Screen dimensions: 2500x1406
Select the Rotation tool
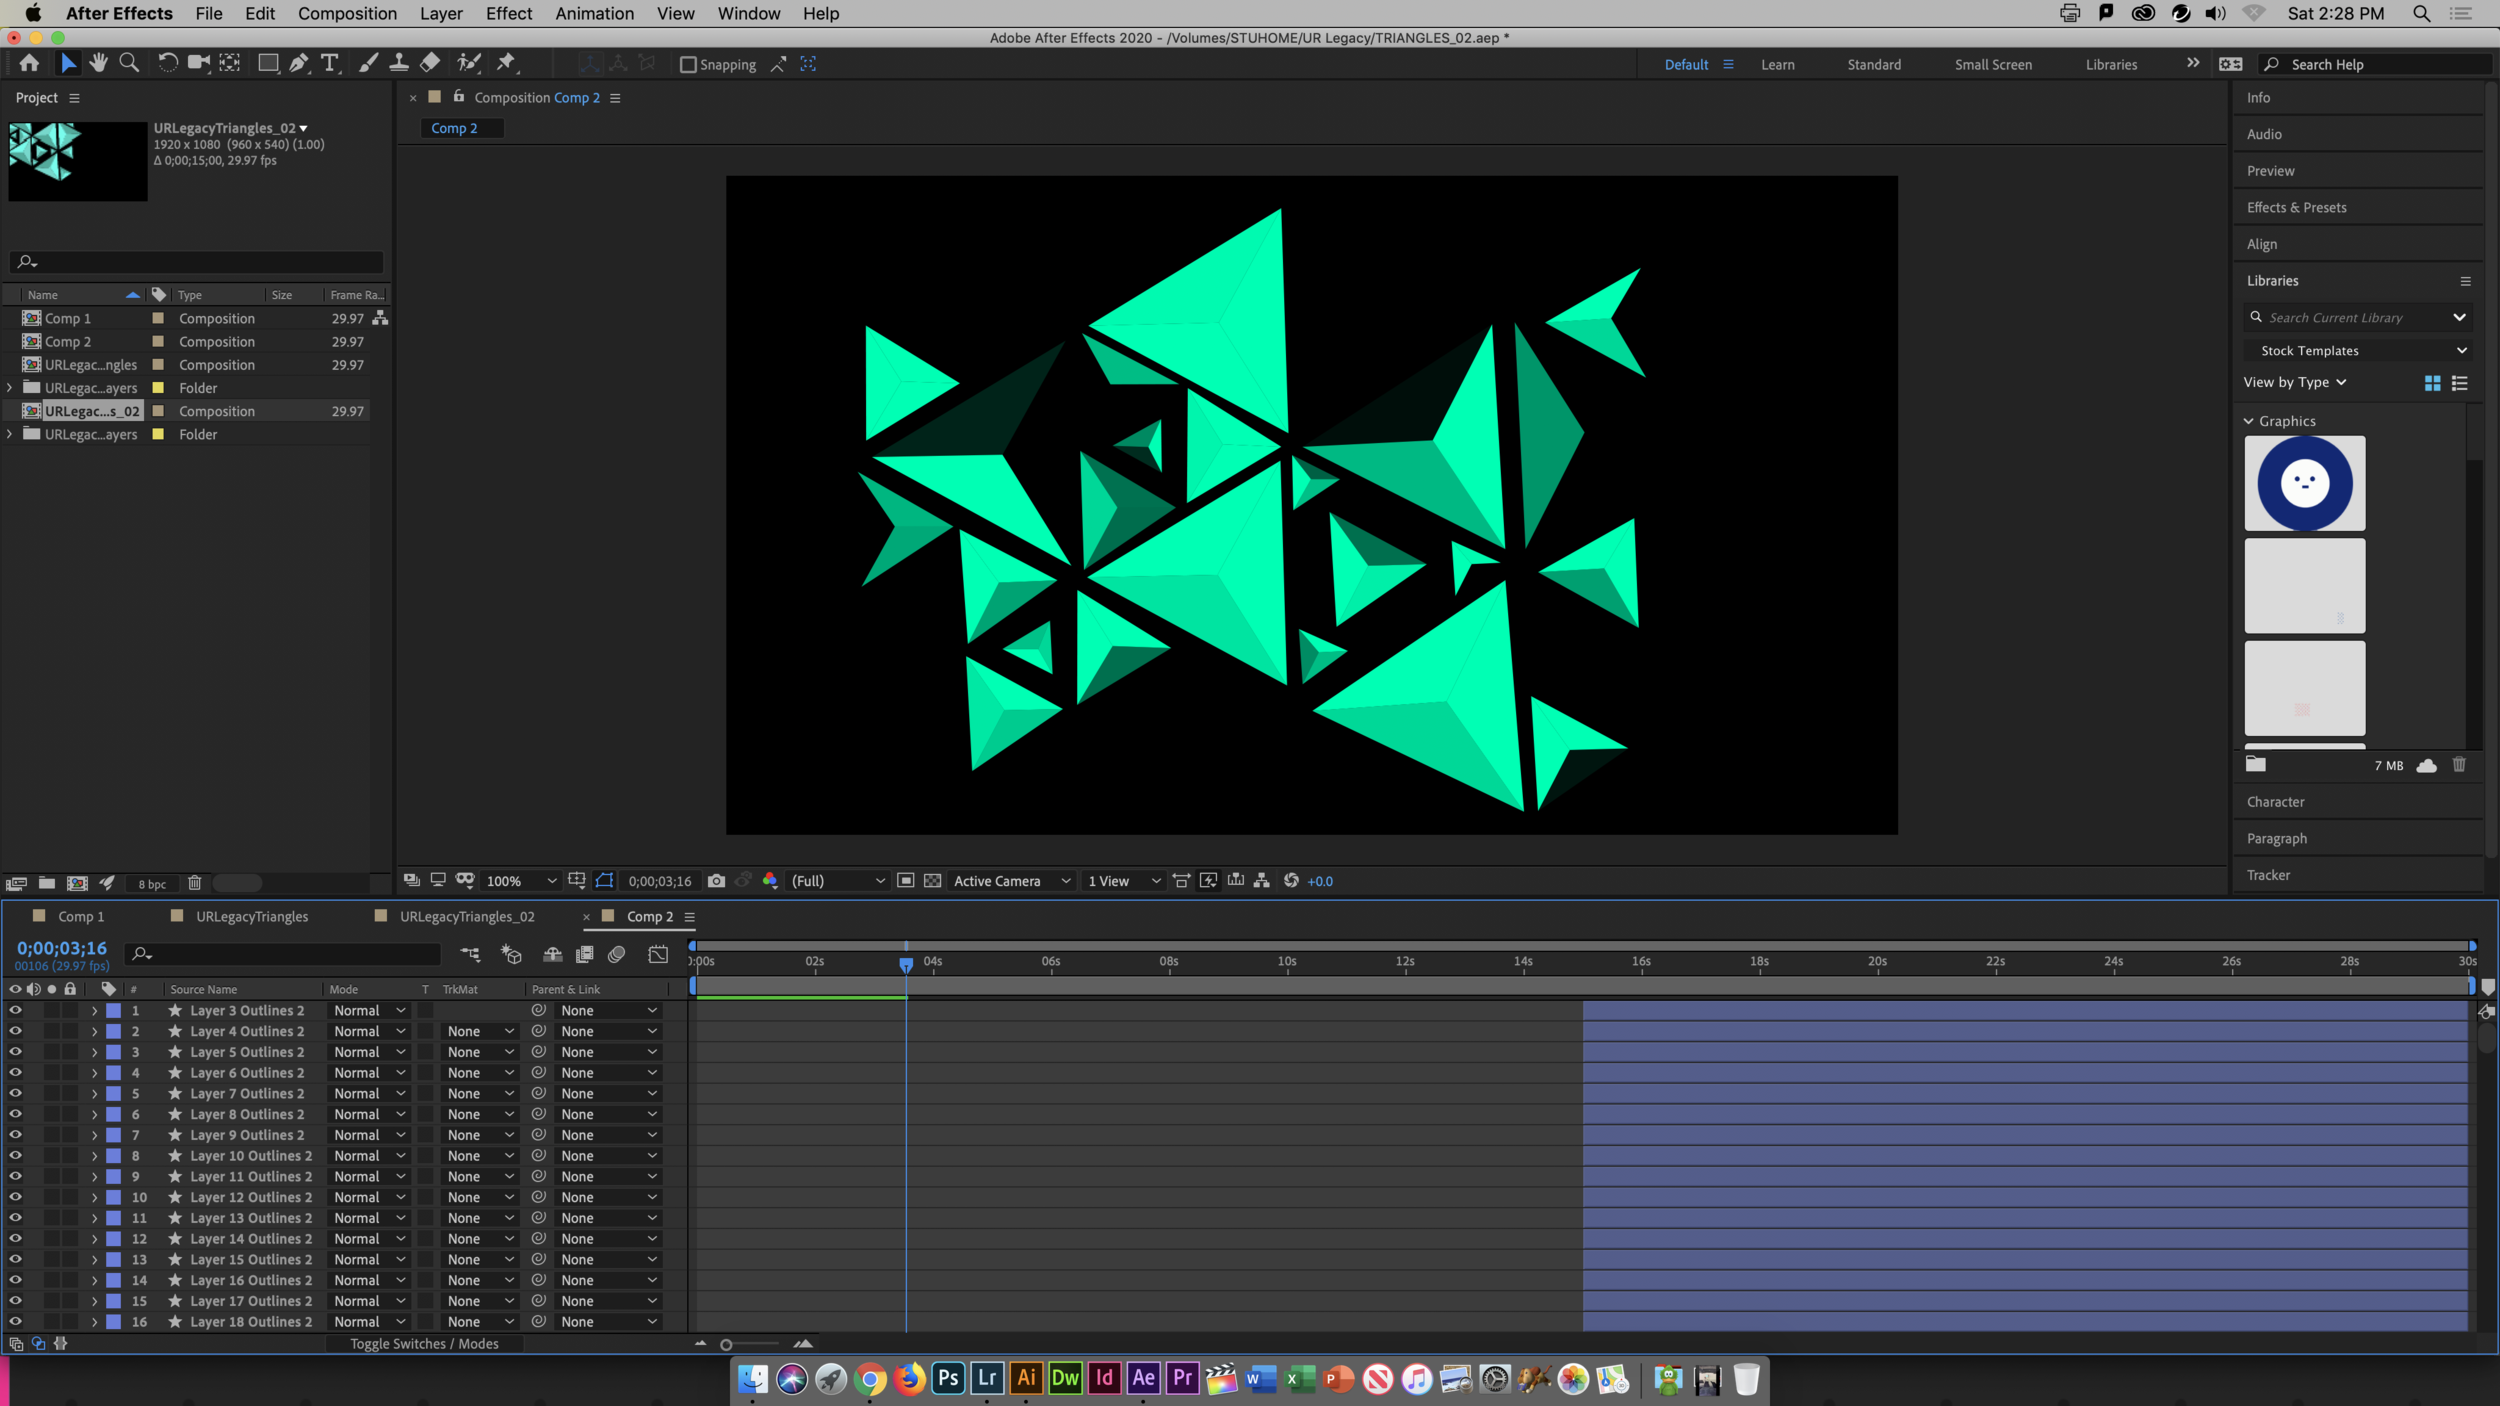[x=168, y=63]
